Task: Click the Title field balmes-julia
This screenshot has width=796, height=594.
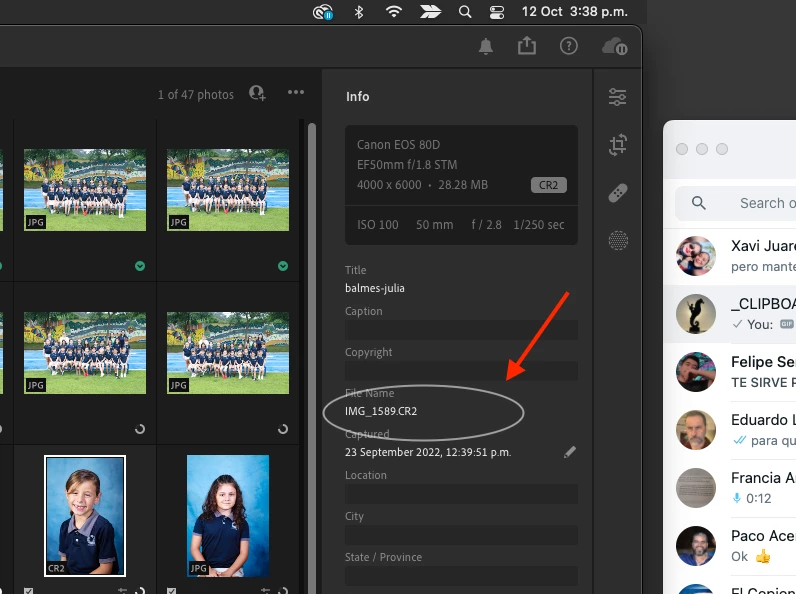Action: pyautogui.click(x=375, y=288)
